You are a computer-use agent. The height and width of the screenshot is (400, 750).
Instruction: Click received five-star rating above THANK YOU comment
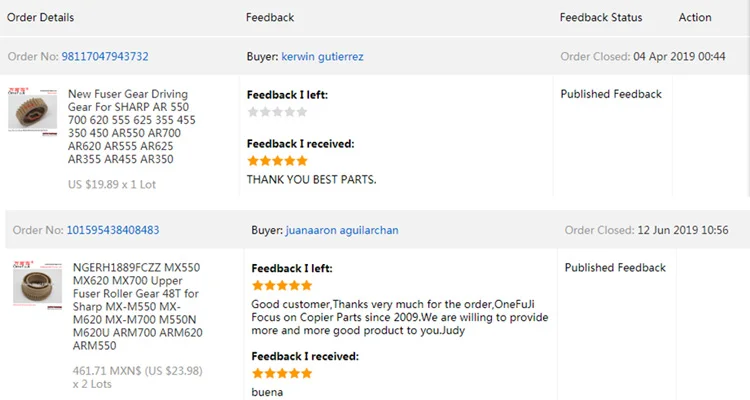[278, 161]
